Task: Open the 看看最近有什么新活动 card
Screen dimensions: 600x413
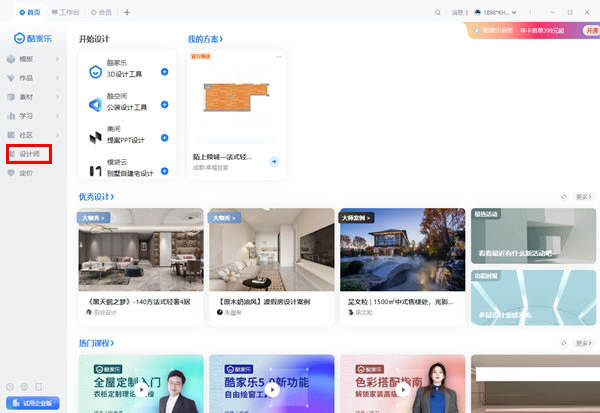Action: pos(533,236)
